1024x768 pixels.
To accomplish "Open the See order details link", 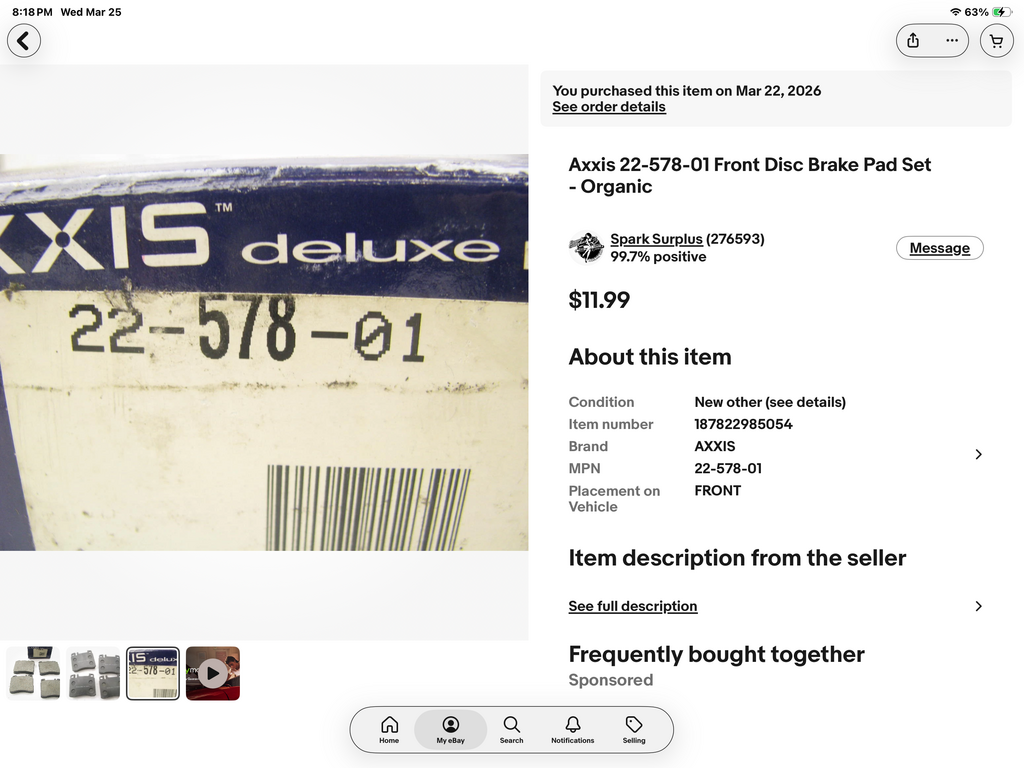I will [609, 107].
